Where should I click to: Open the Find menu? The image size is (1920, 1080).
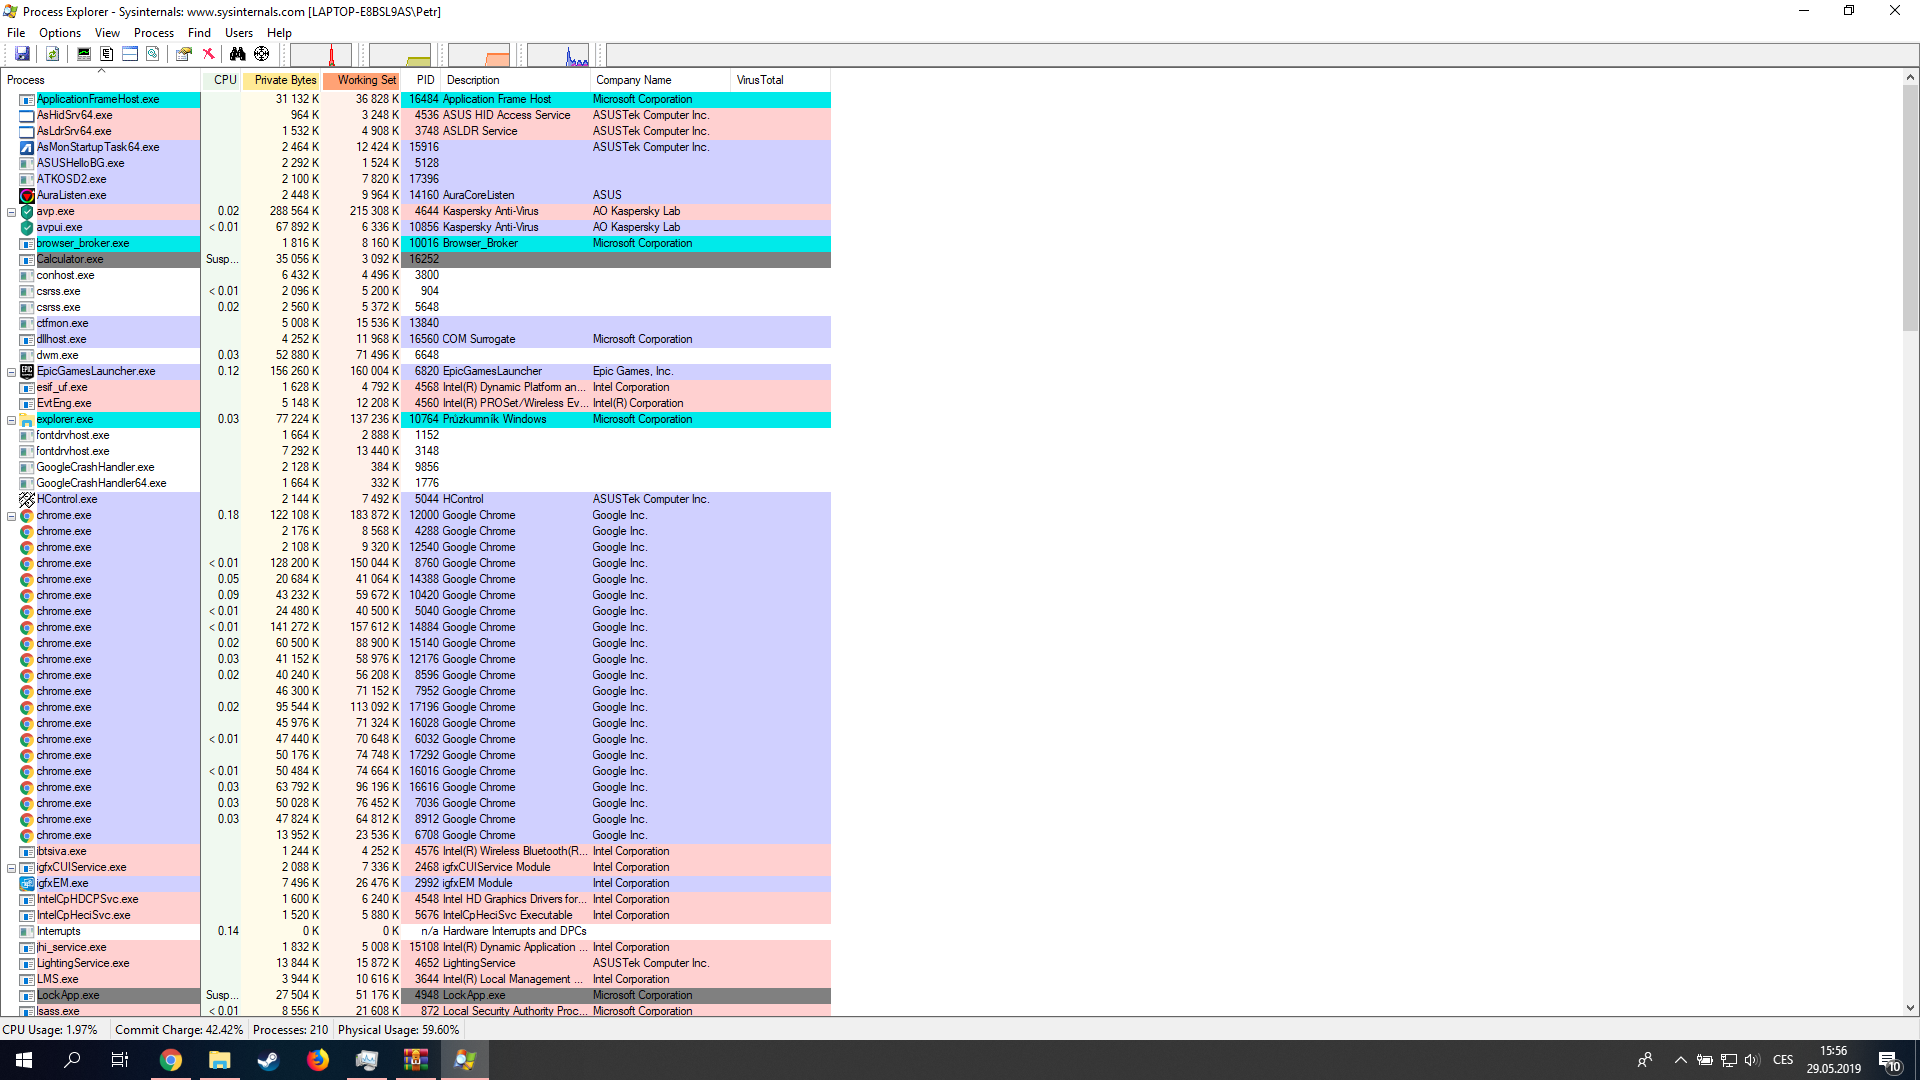(199, 33)
